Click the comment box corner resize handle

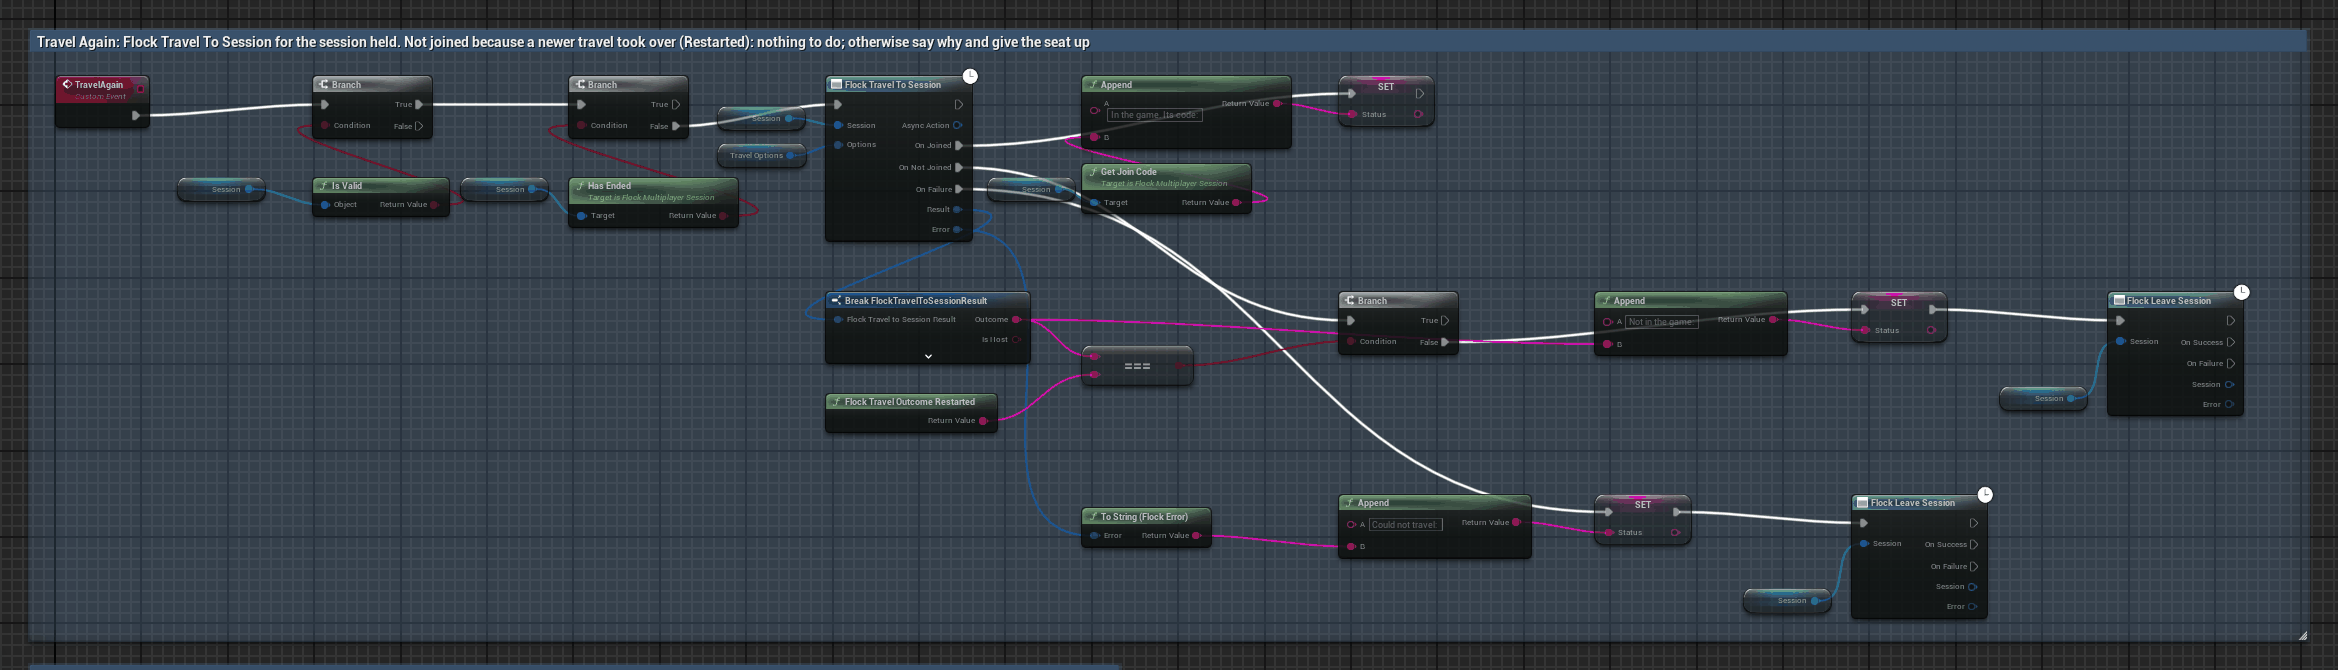(2302, 635)
